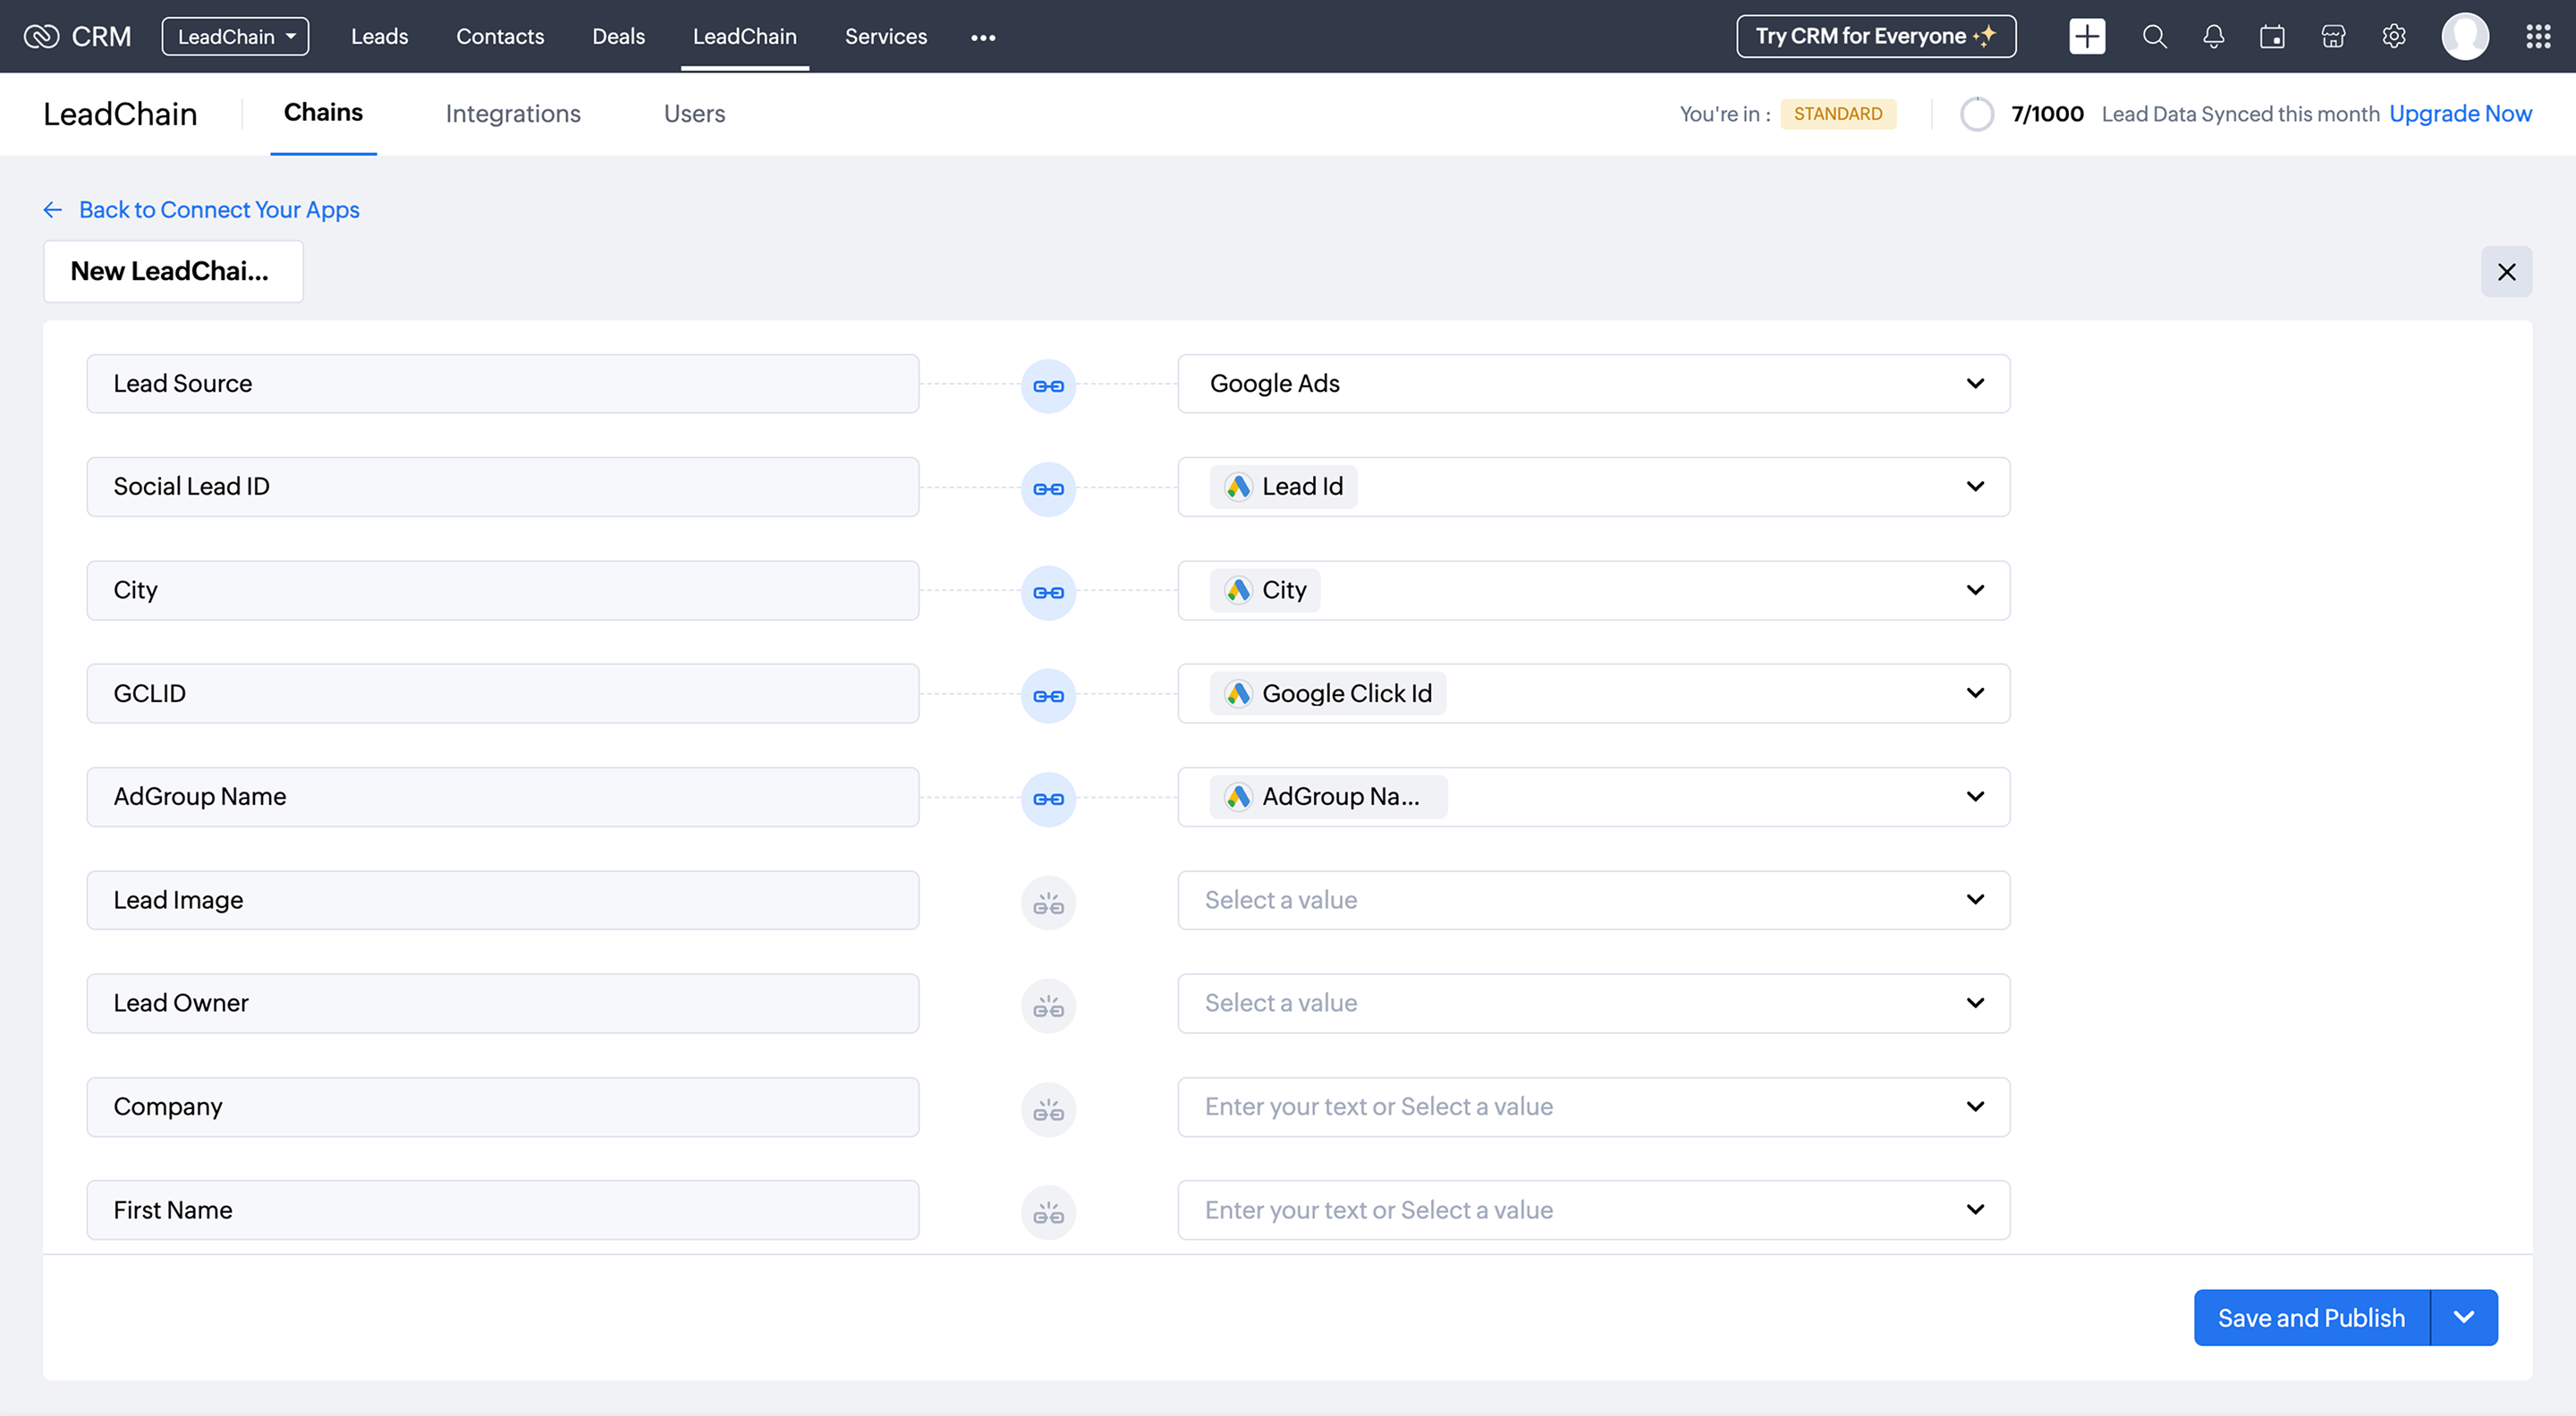Toggle the unlinked icon for Lead Image
The height and width of the screenshot is (1416, 2576).
[1048, 902]
